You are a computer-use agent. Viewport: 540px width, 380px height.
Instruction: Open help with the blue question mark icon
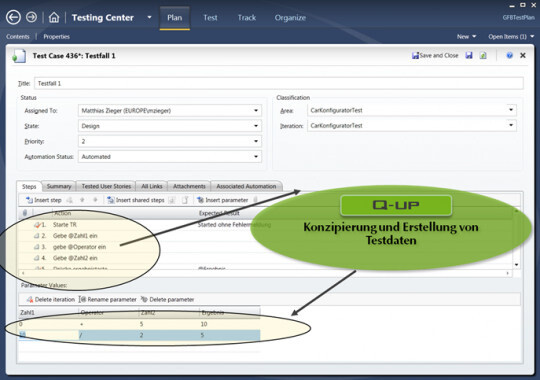(509, 55)
